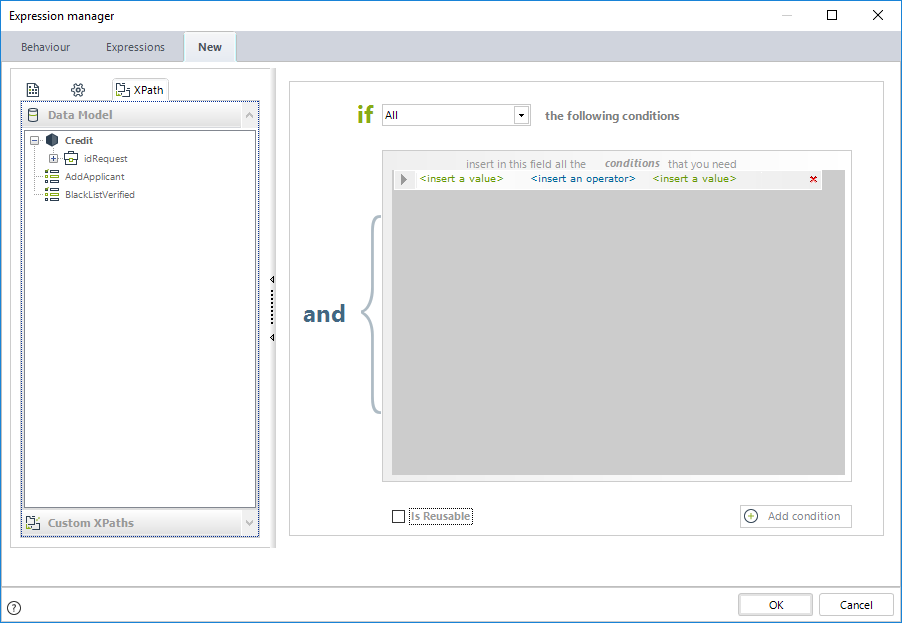Switch to the Behaviour tab
This screenshot has height=623, width=902.
click(45, 47)
